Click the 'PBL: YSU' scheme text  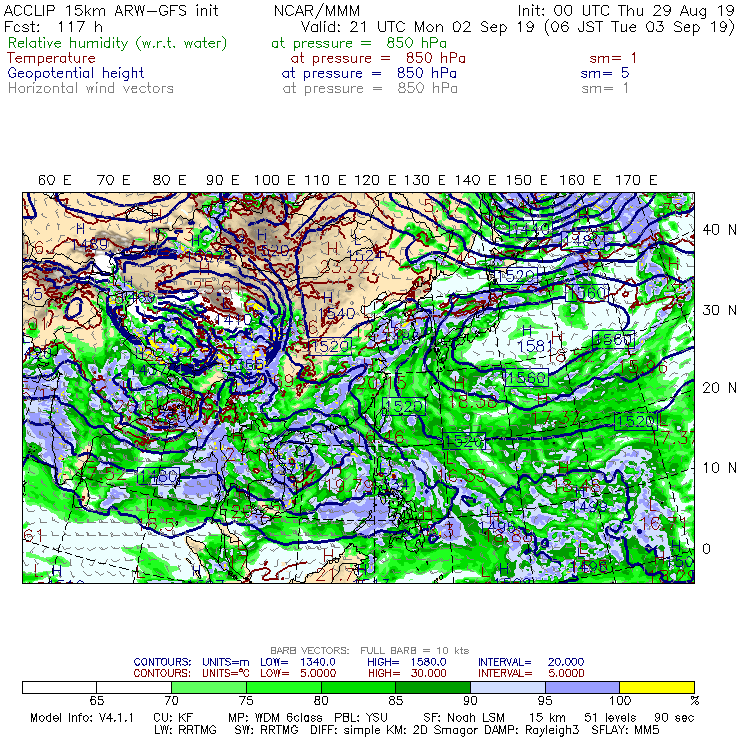tap(361, 718)
